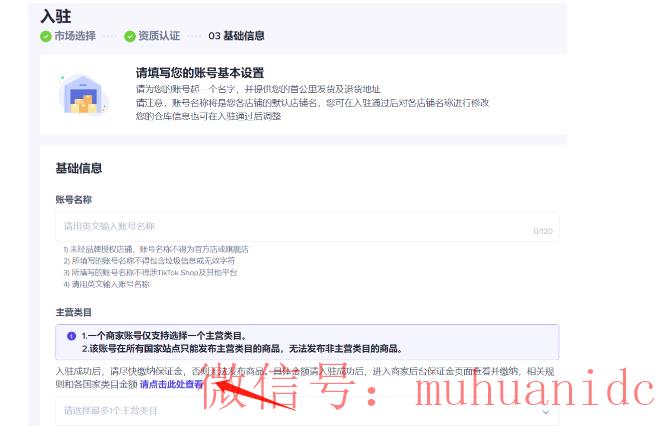Image resolution: width=670 pixels, height=426 pixels.
Task: Click the 资质认证 green checkmark icon
Action: tap(130, 36)
